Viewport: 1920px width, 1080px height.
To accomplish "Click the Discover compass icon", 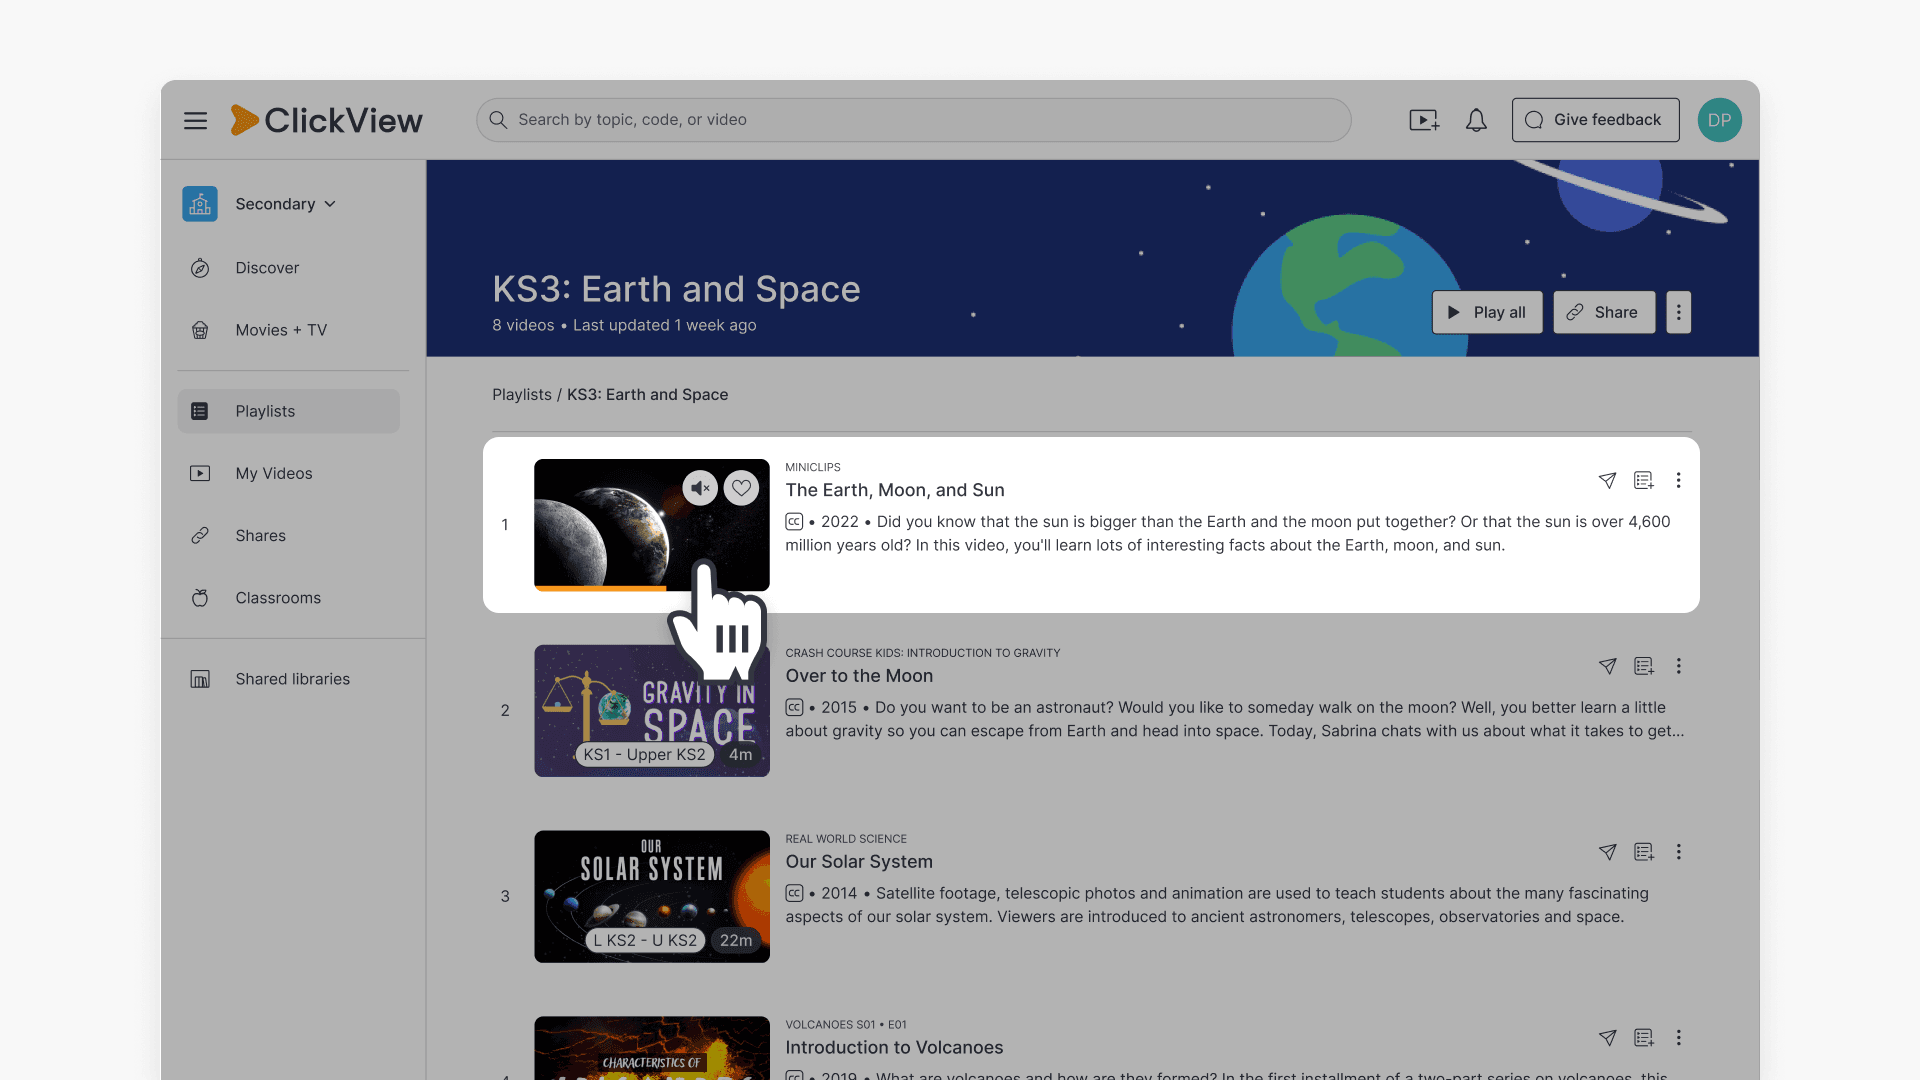I will [200, 268].
